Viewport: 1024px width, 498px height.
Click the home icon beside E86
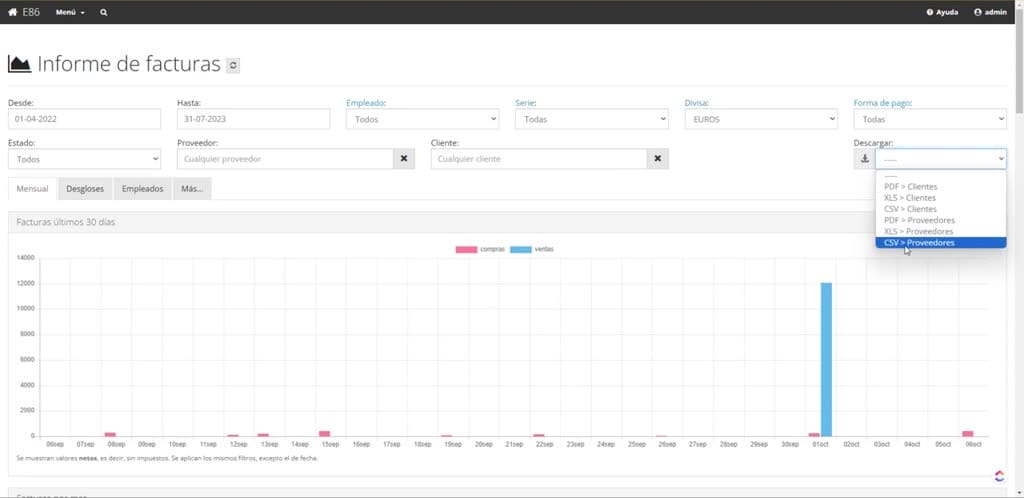[x=12, y=12]
